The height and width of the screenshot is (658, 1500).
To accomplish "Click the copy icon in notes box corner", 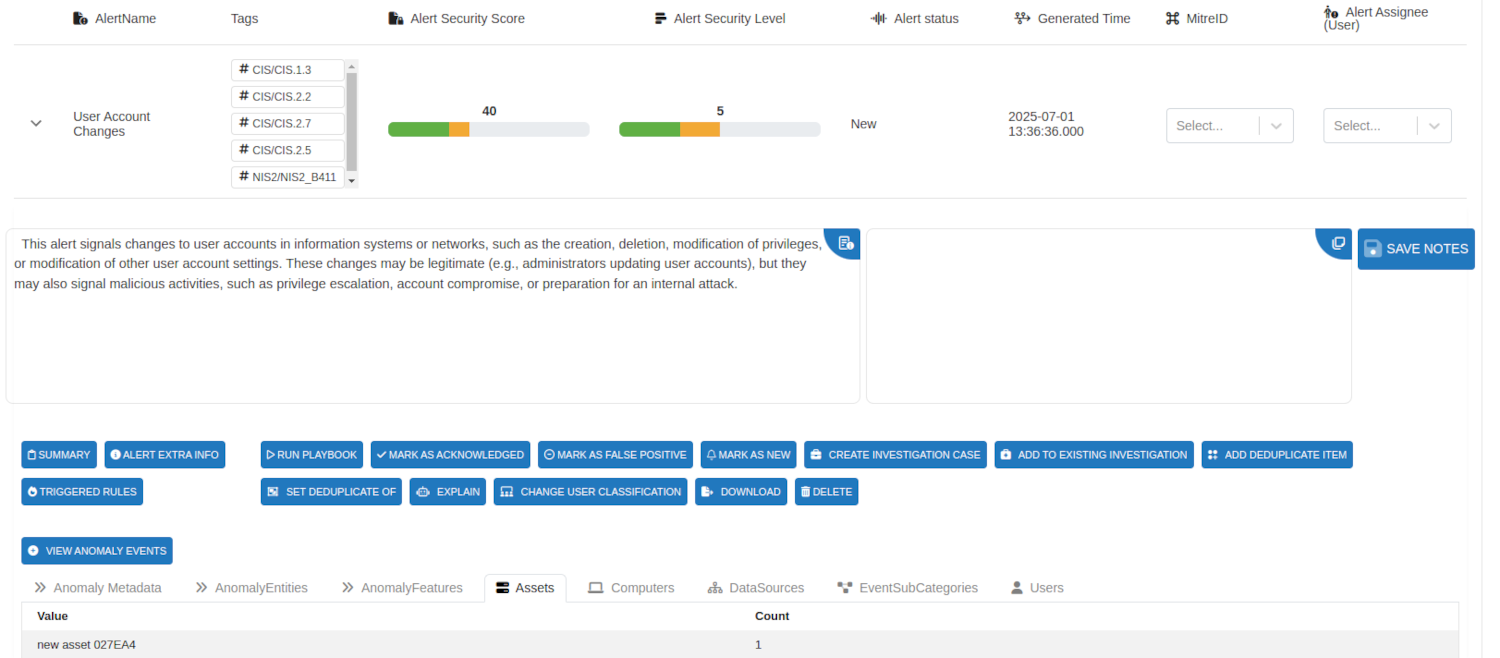I will pos(1338,243).
